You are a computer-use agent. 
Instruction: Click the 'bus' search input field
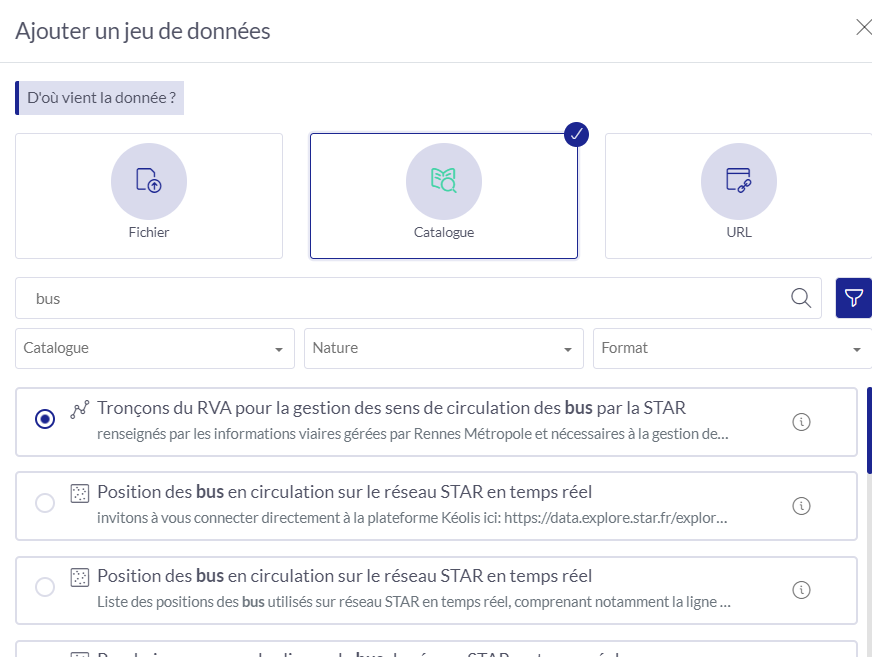click(418, 298)
